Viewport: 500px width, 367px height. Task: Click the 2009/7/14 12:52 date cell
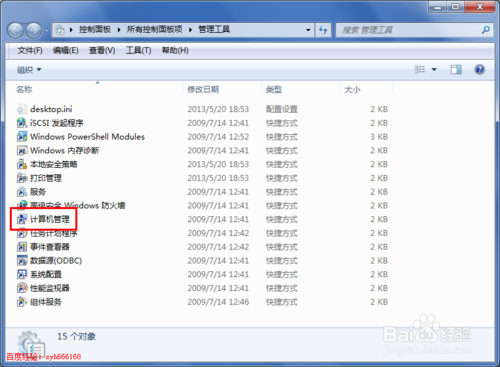point(218,137)
